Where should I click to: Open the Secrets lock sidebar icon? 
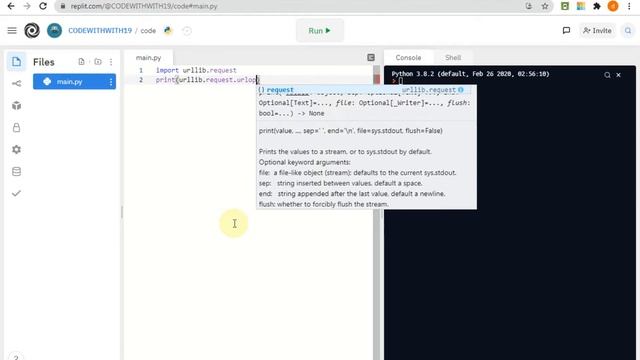pos(16,128)
